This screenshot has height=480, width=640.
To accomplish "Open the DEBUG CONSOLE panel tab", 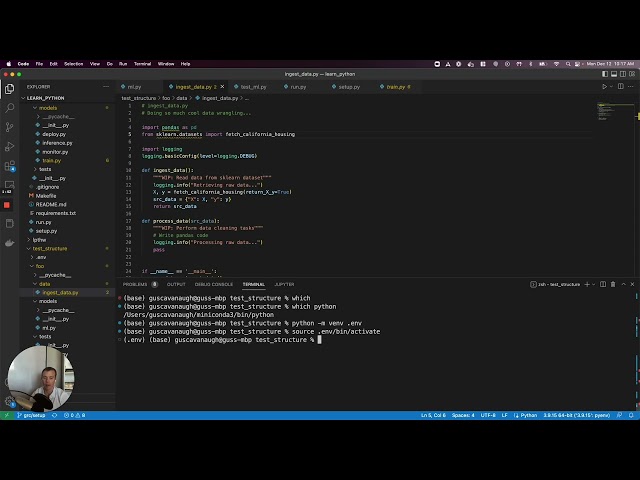I will coord(213,284).
